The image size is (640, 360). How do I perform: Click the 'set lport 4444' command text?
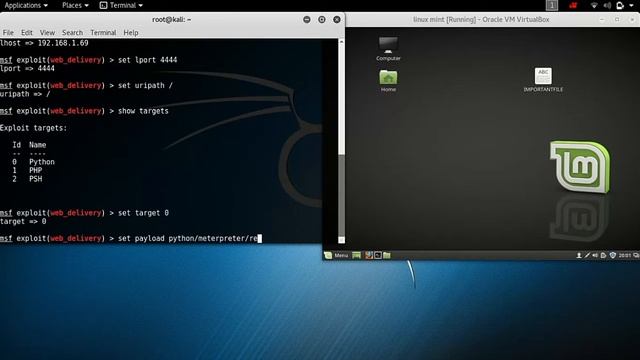pos(147,60)
